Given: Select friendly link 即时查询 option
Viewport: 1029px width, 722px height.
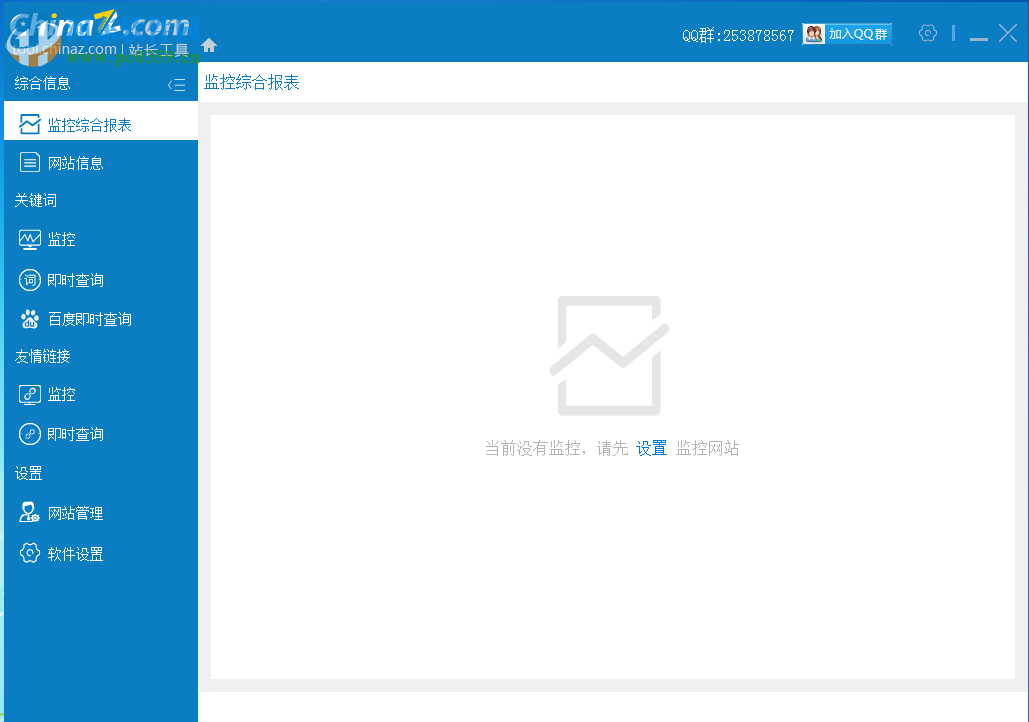Looking at the screenshot, I should click(75, 433).
